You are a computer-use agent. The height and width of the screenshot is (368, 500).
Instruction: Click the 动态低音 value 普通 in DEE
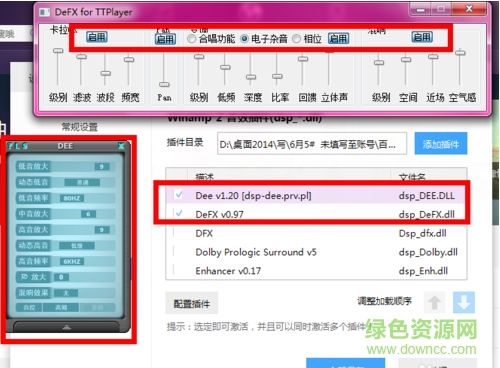click(x=82, y=182)
